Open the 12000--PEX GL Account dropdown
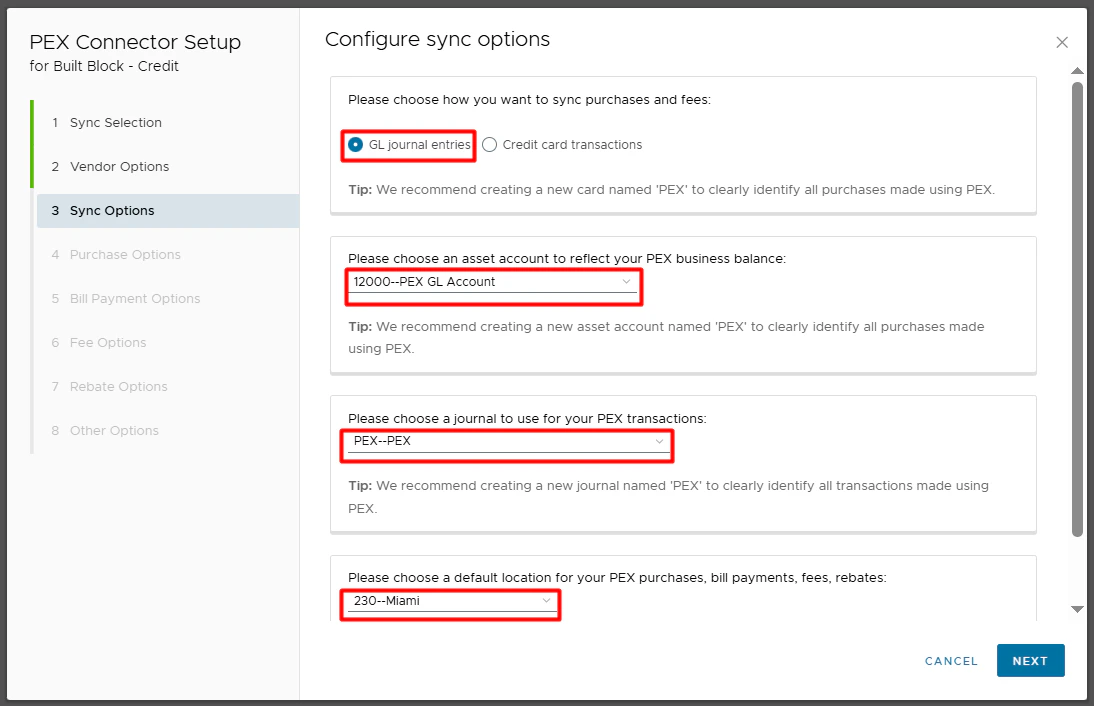1094x706 pixels. tap(493, 282)
